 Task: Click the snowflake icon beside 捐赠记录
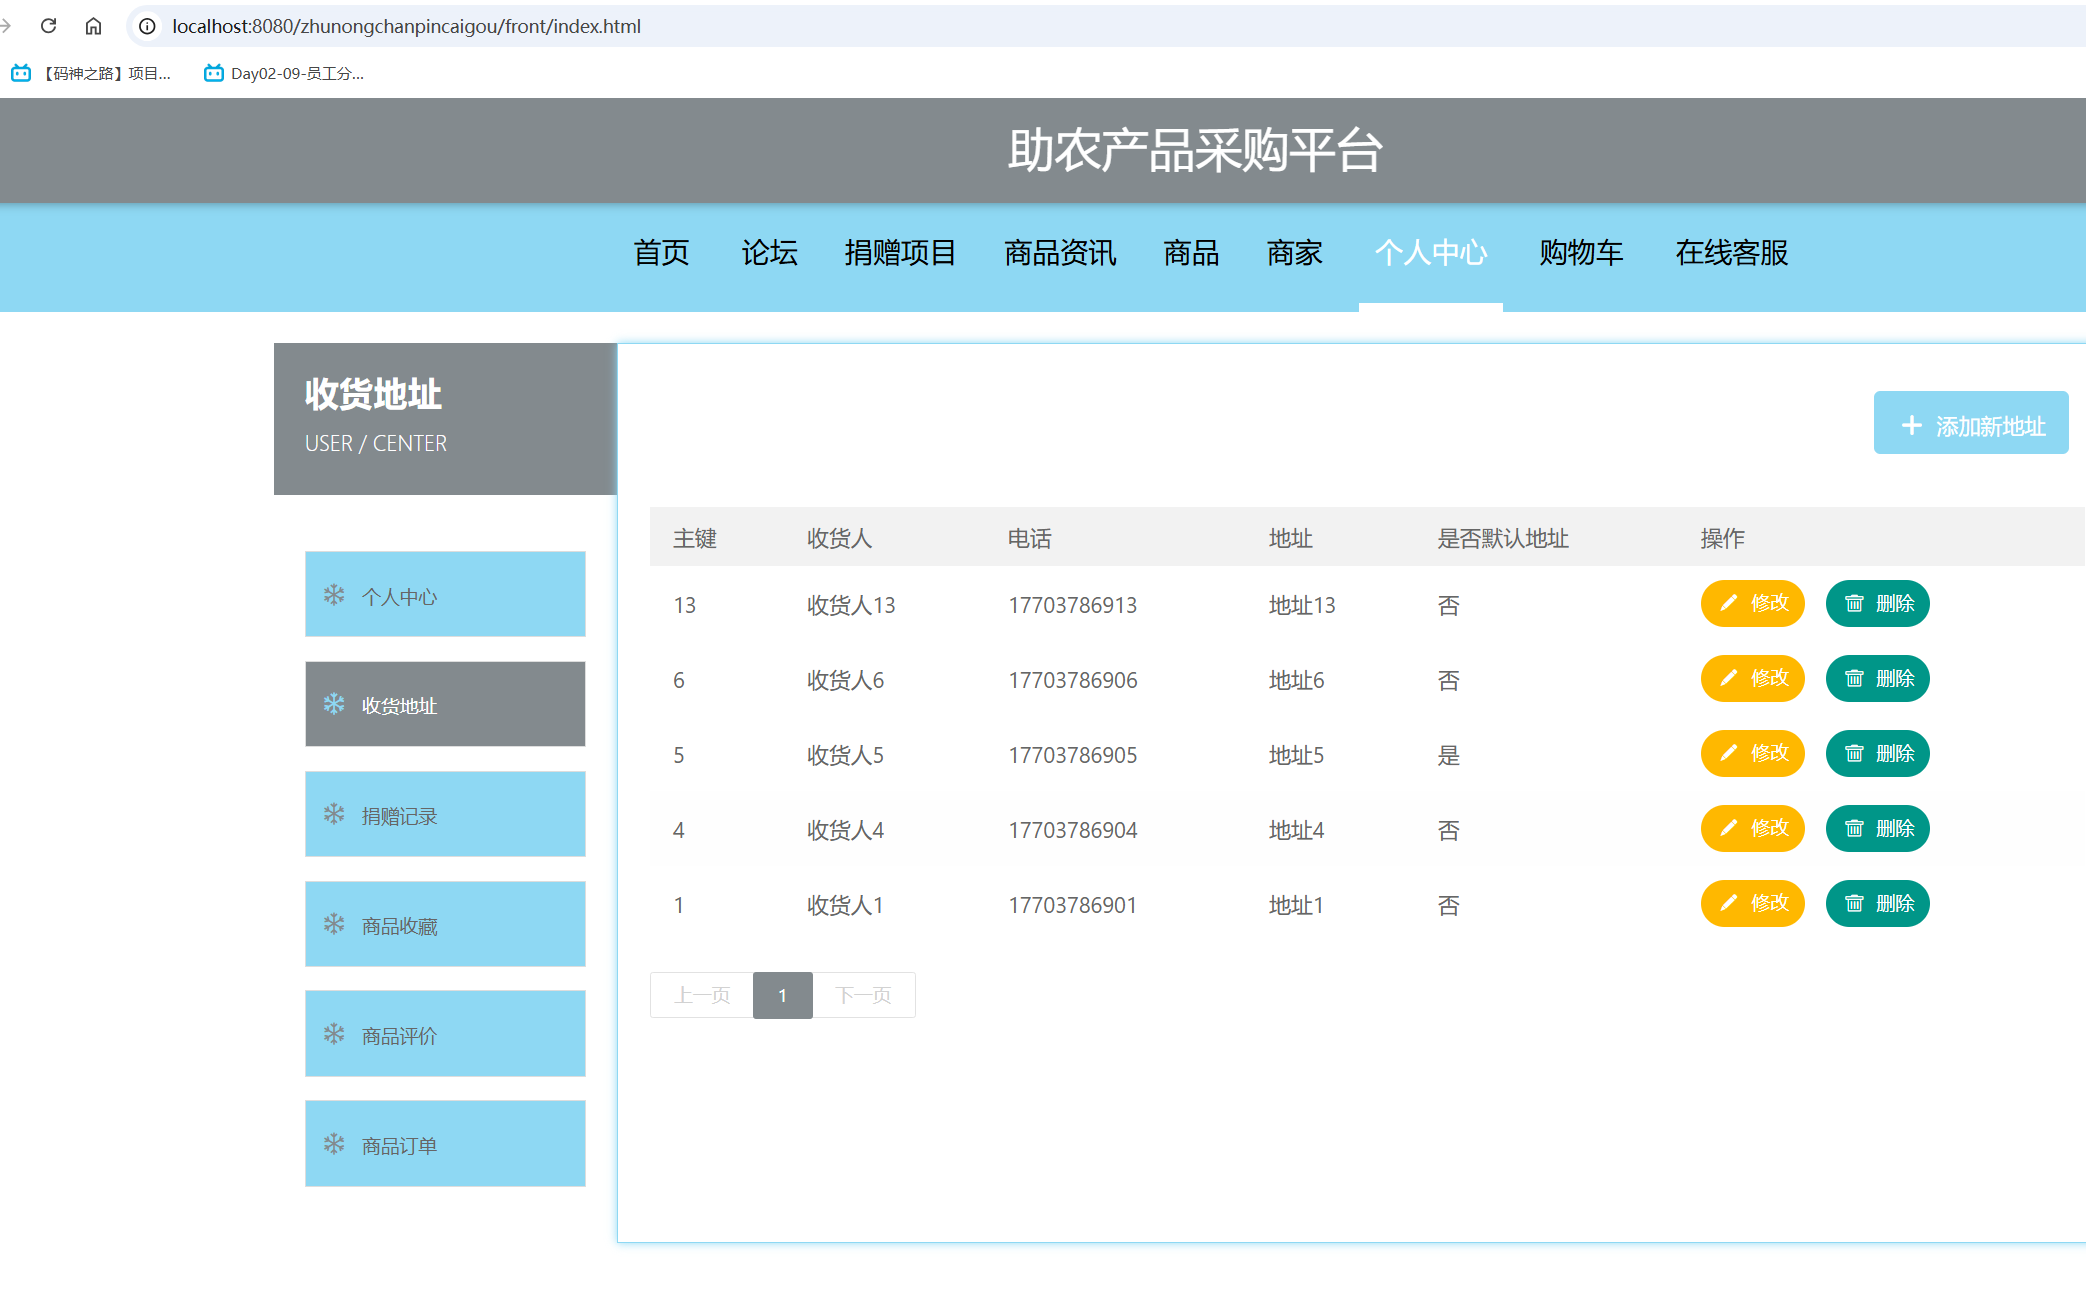point(334,814)
